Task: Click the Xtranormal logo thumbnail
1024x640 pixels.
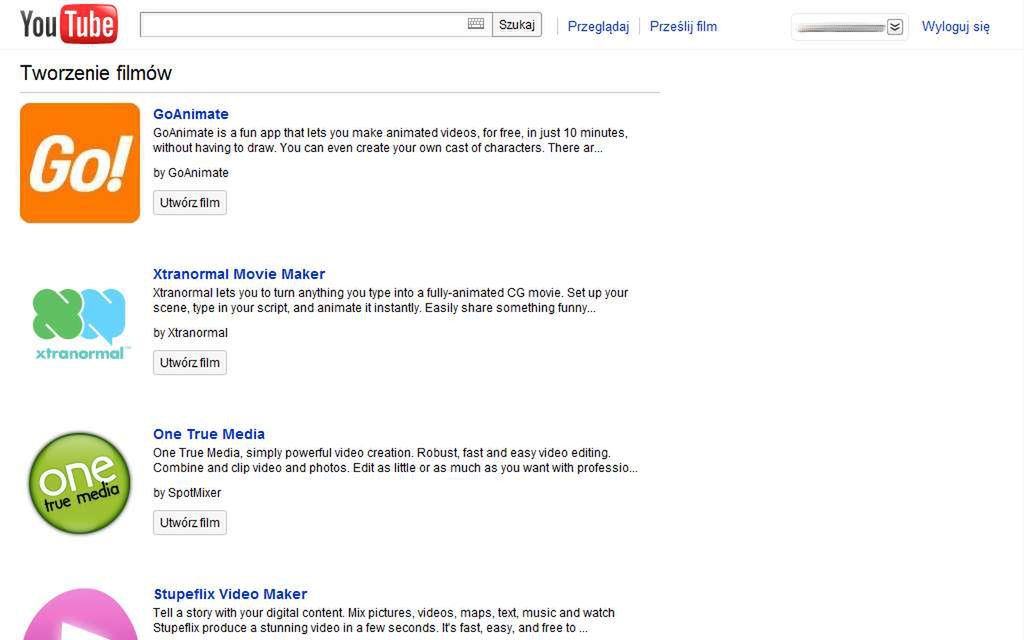Action: tap(80, 323)
